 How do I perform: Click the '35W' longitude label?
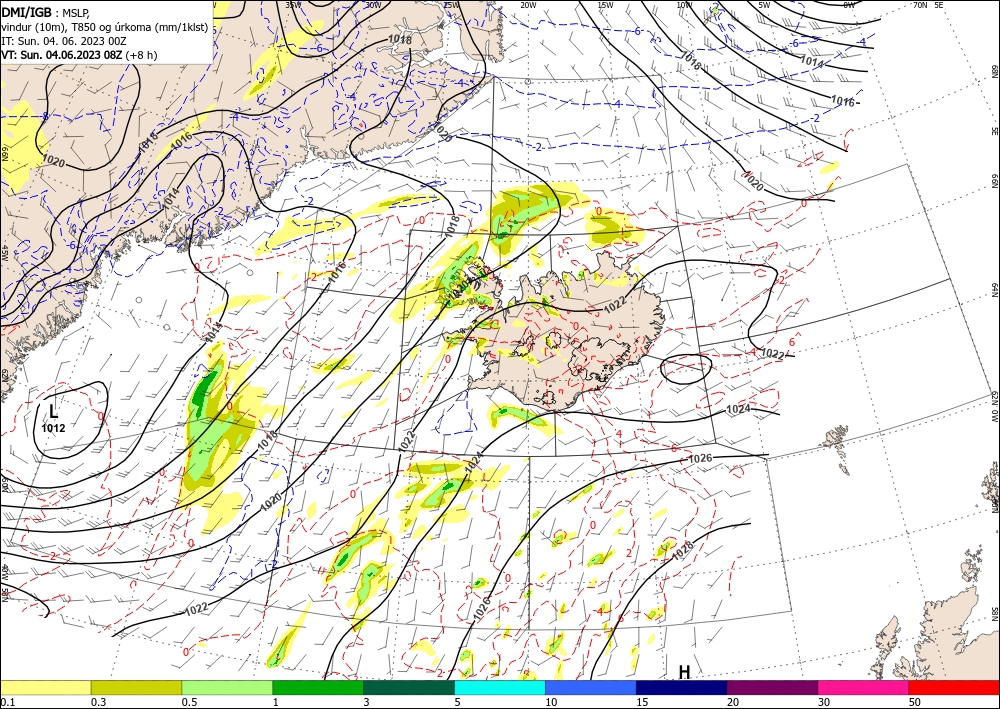tap(293, 5)
